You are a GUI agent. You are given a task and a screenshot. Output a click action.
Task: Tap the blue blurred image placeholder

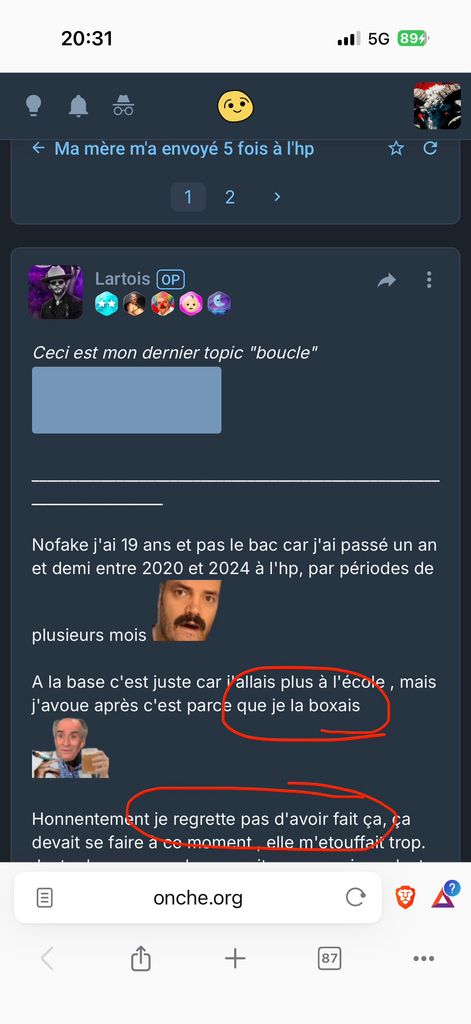coord(127,400)
